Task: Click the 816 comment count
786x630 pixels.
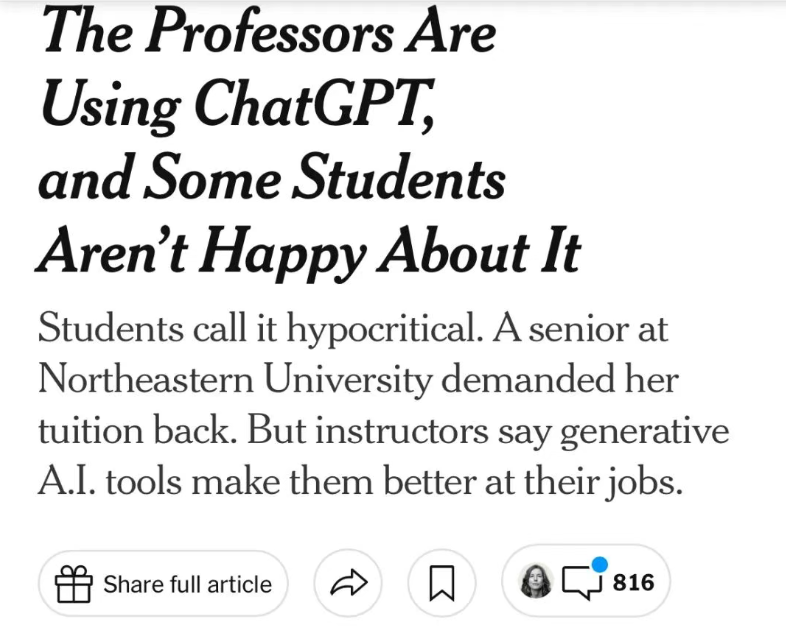Action: 633,583
